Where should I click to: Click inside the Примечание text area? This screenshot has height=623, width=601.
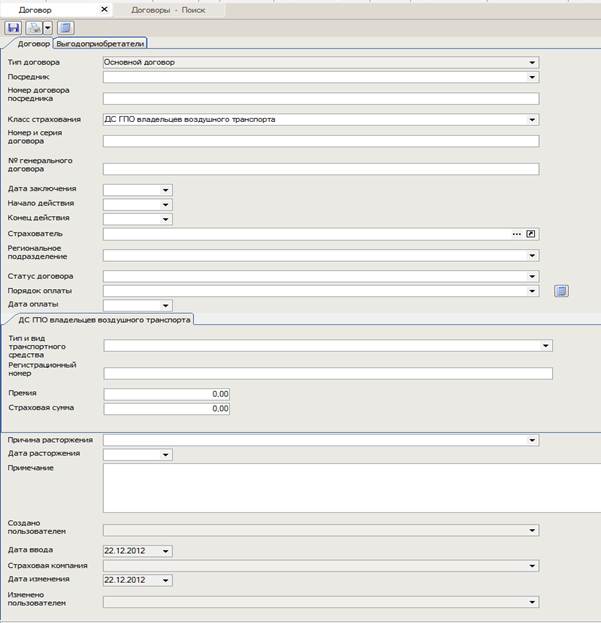(x=320, y=486)
